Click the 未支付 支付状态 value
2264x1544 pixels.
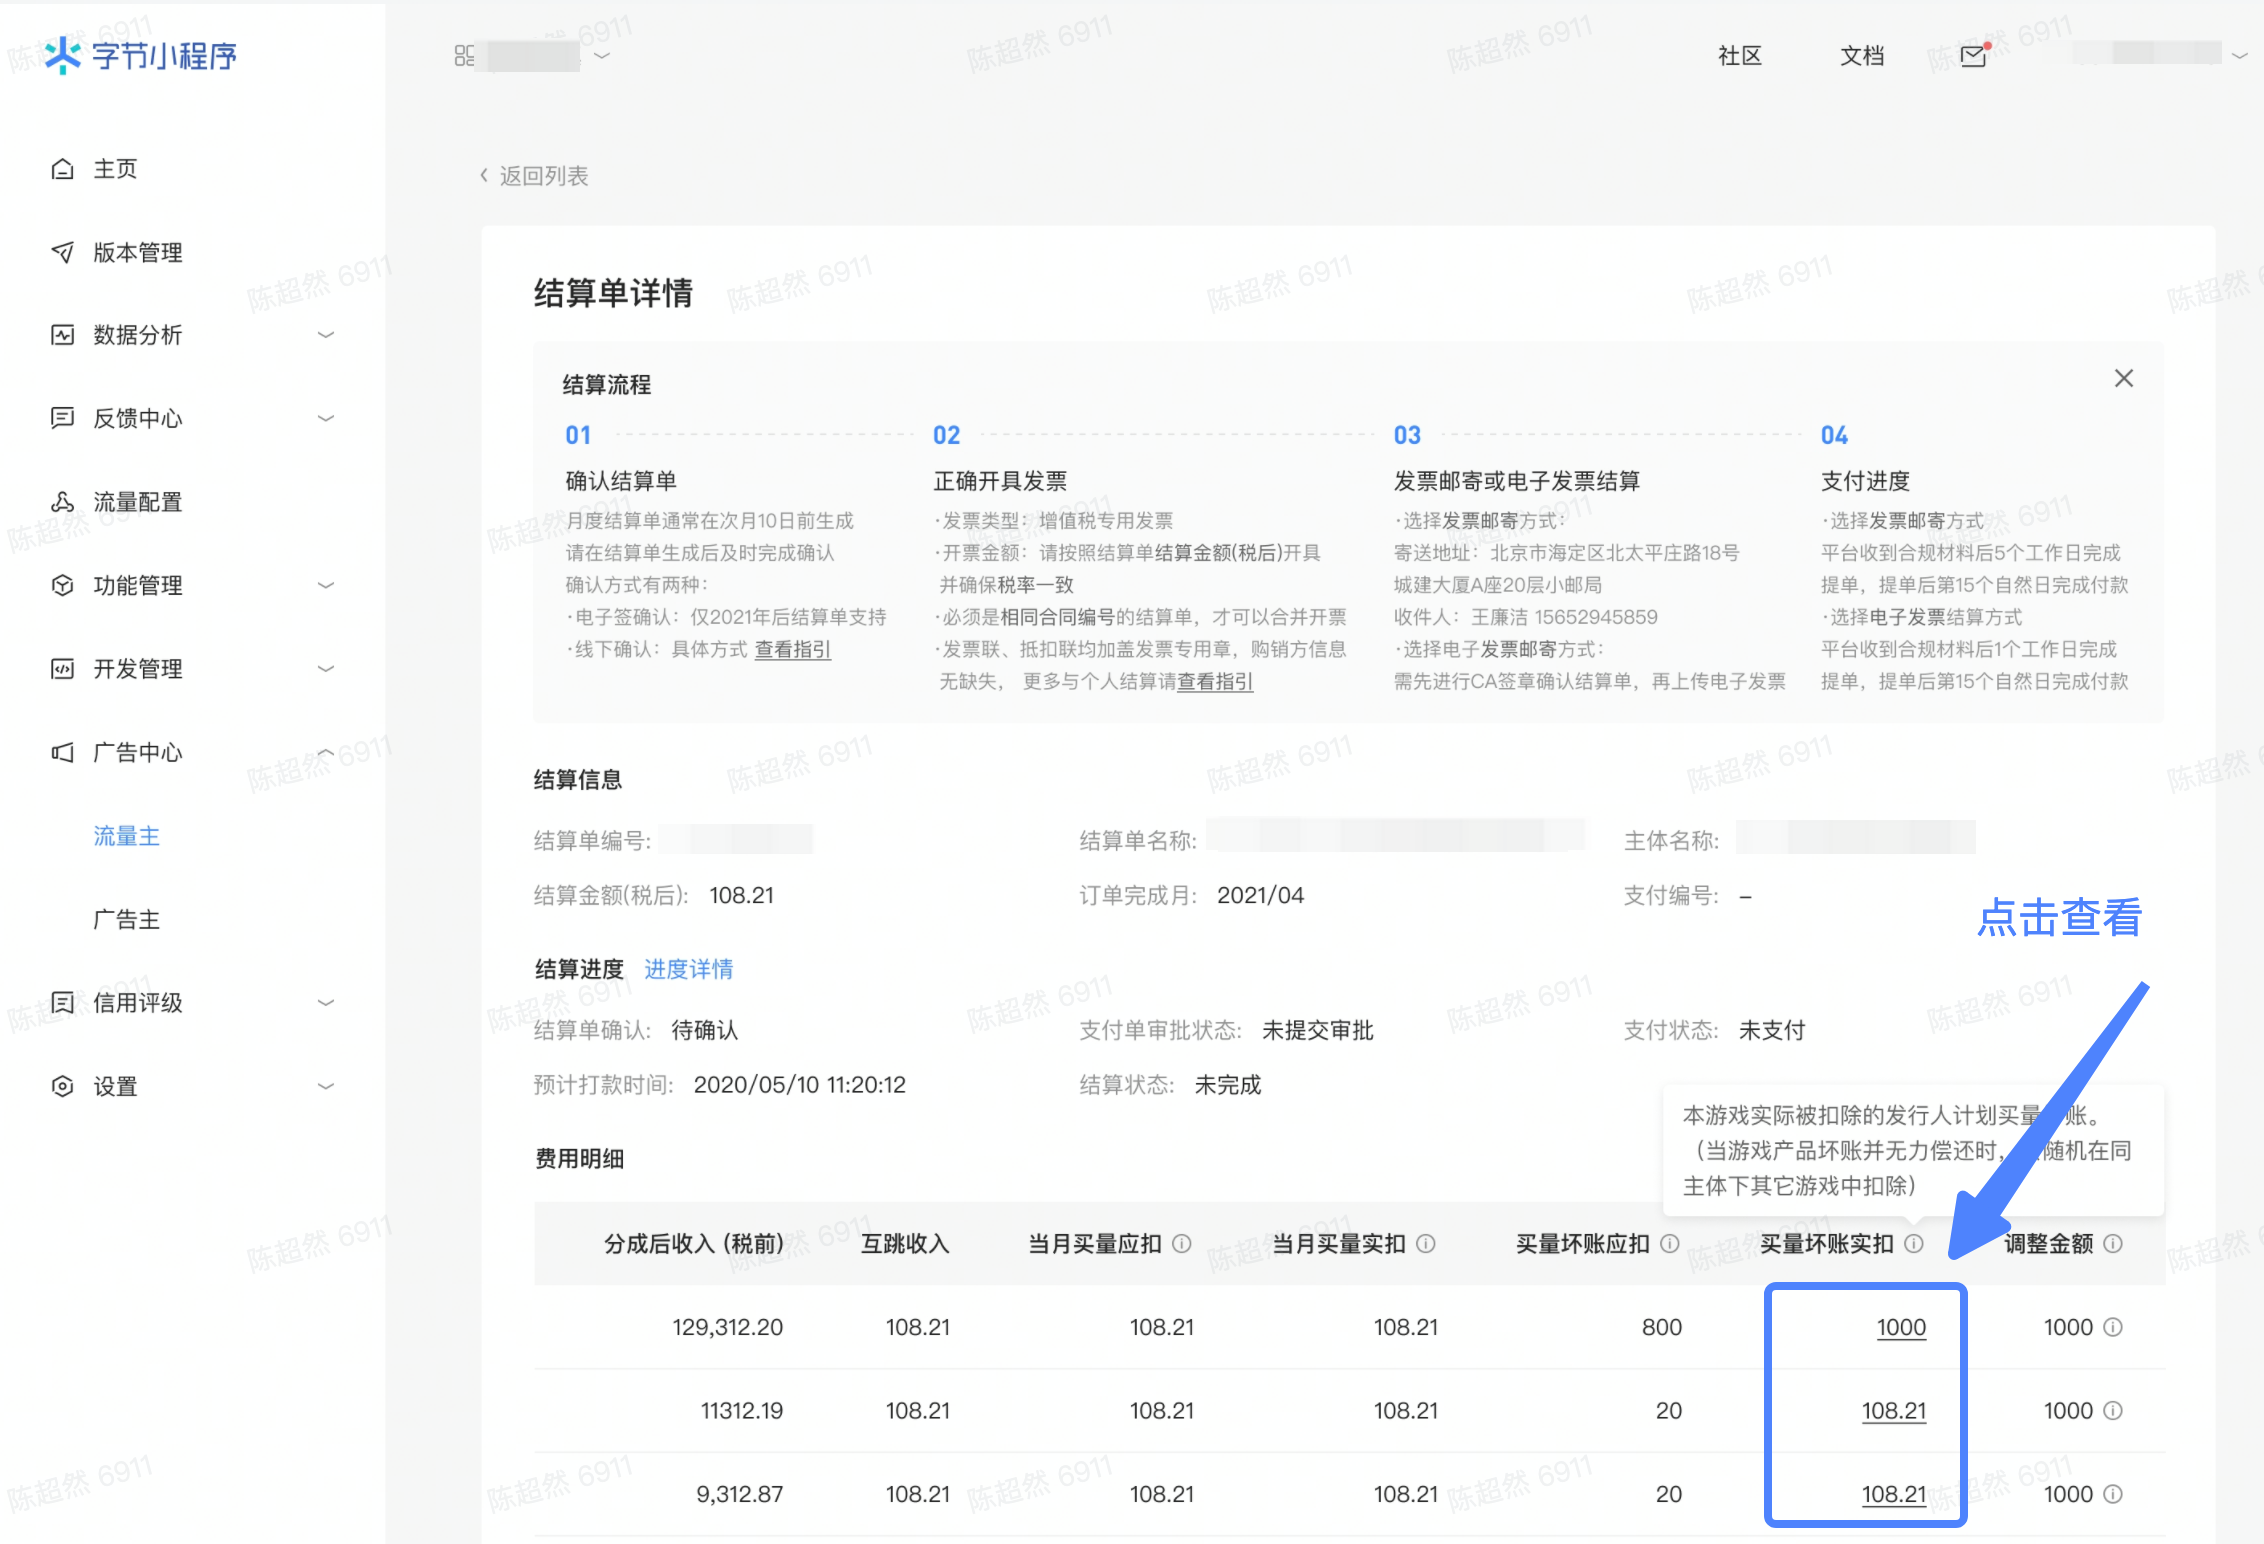1772,1030
